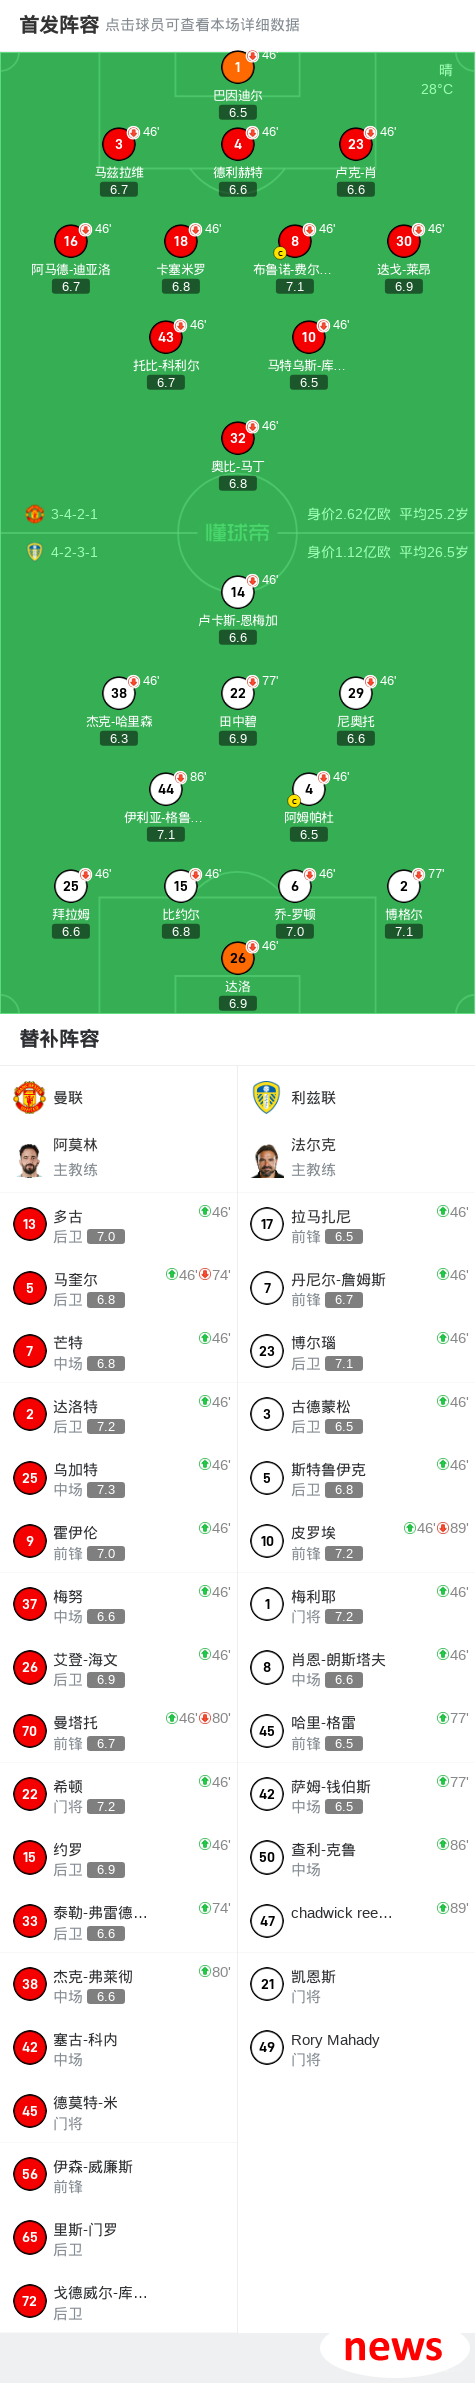Click the 3-4-2-1 formation label
475x2383 pixels.
point(74,514)
